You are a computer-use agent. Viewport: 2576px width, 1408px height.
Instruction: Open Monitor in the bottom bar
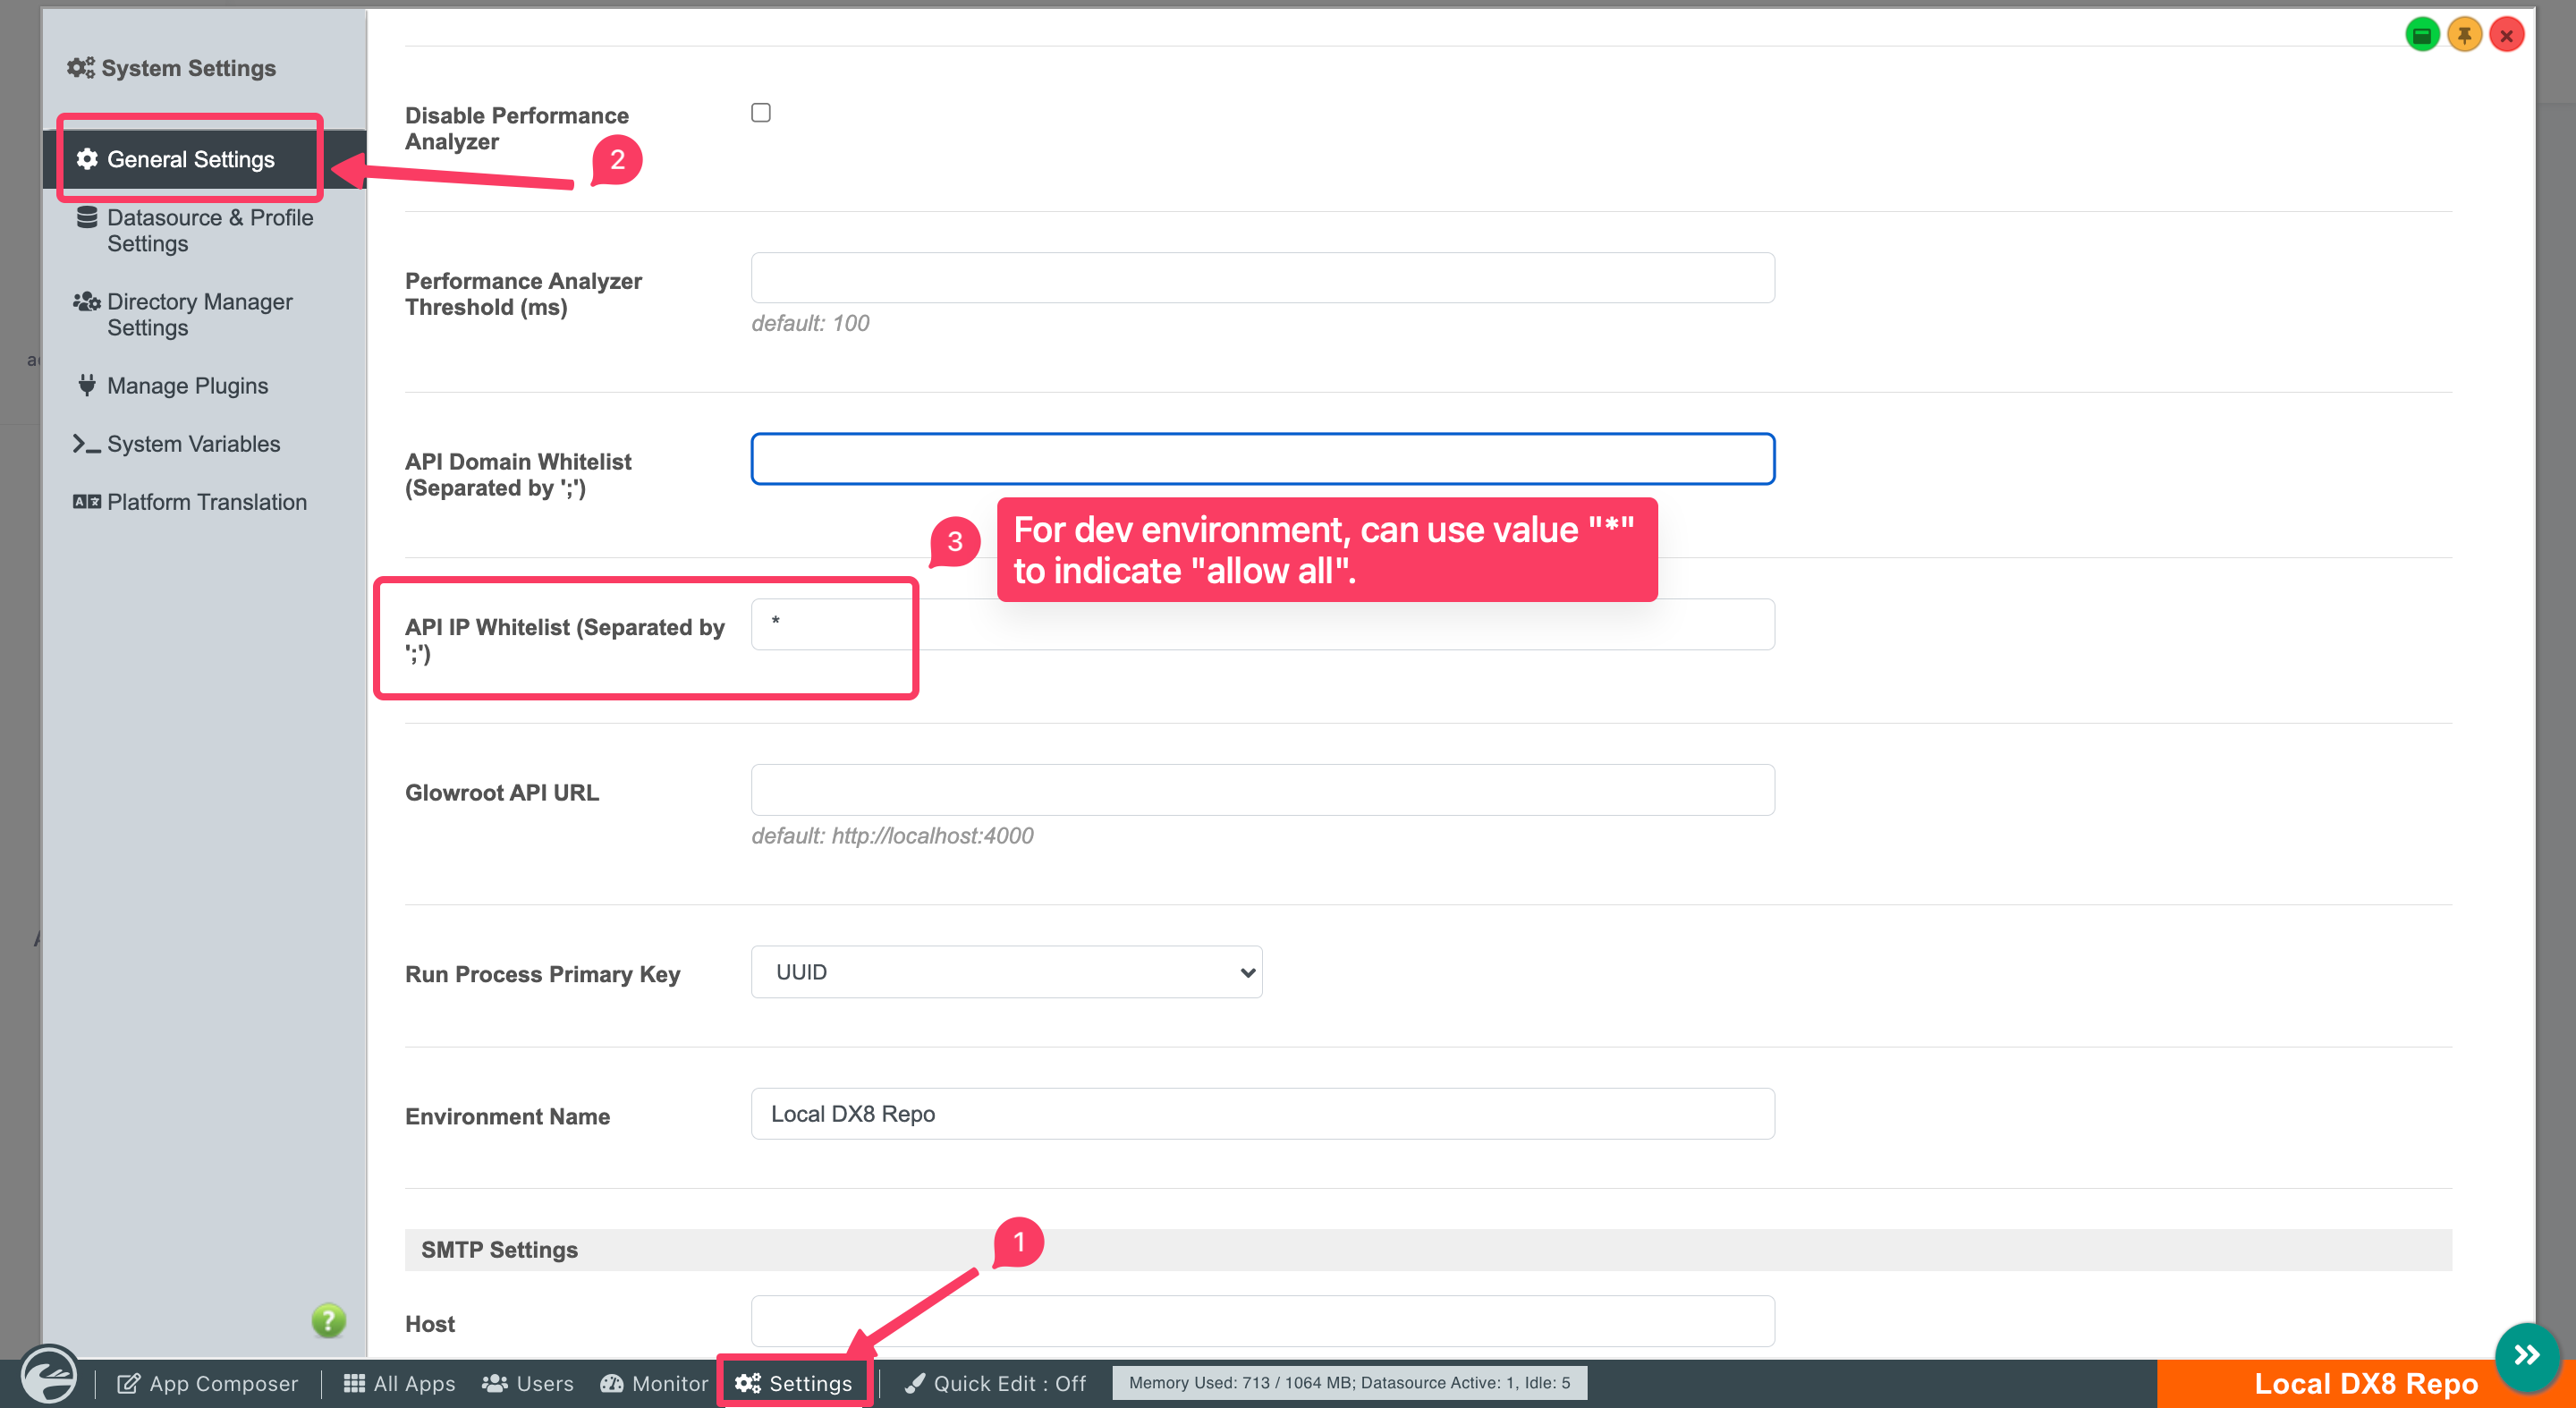pos(654,1383)
